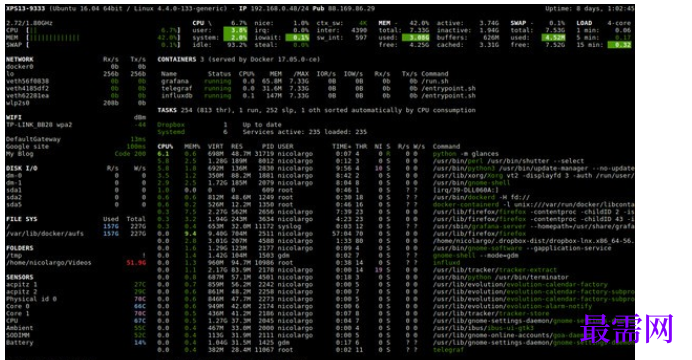This screenshot has height=360, width=692.
Task: Click the DISK I/O section header
Action: pyautogui.click(x=21, y=168)
